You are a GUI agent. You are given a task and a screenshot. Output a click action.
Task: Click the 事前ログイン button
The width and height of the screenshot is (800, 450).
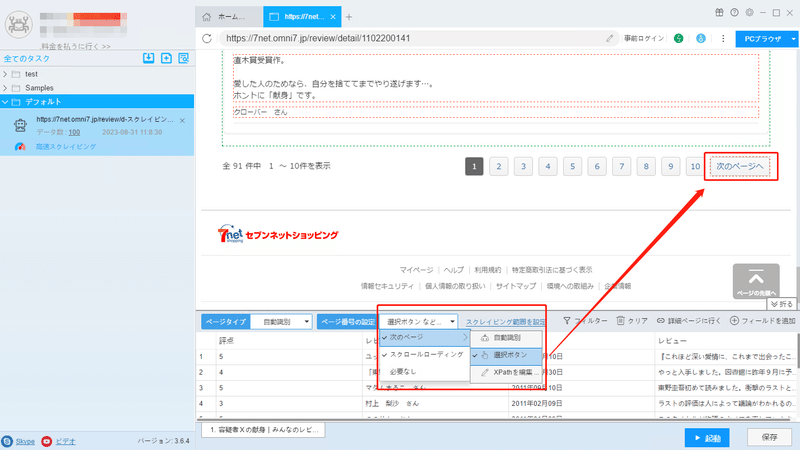coord(644,38)
